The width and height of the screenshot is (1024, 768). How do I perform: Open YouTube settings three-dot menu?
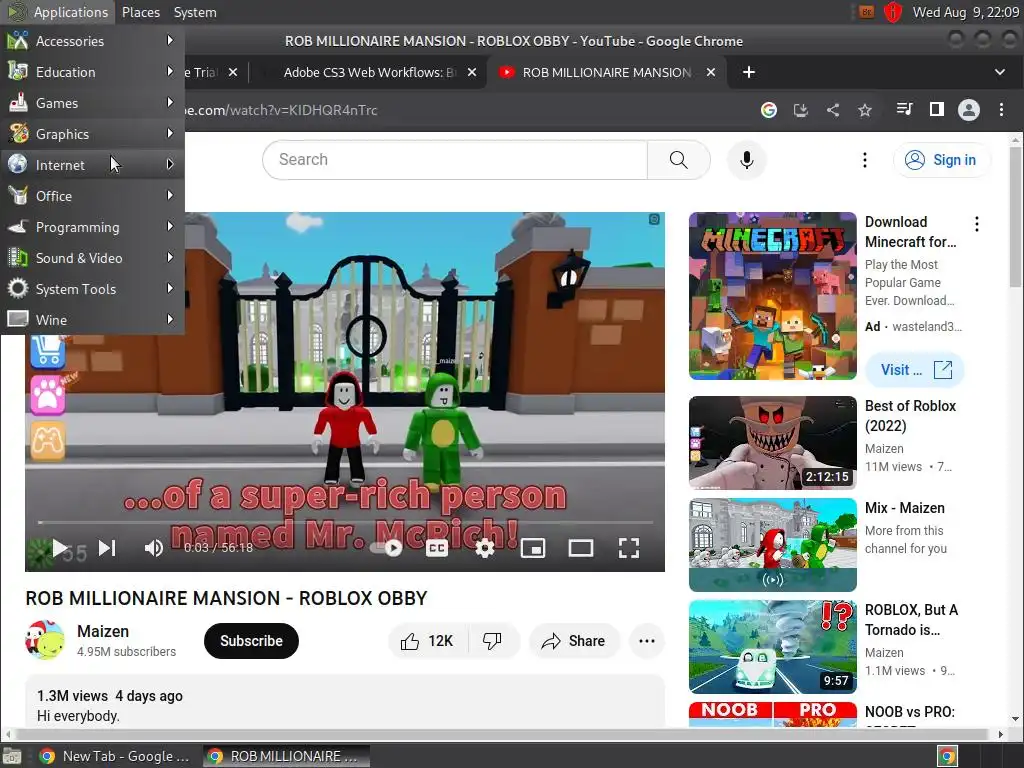pyautogui.click(x=865, y=160)
